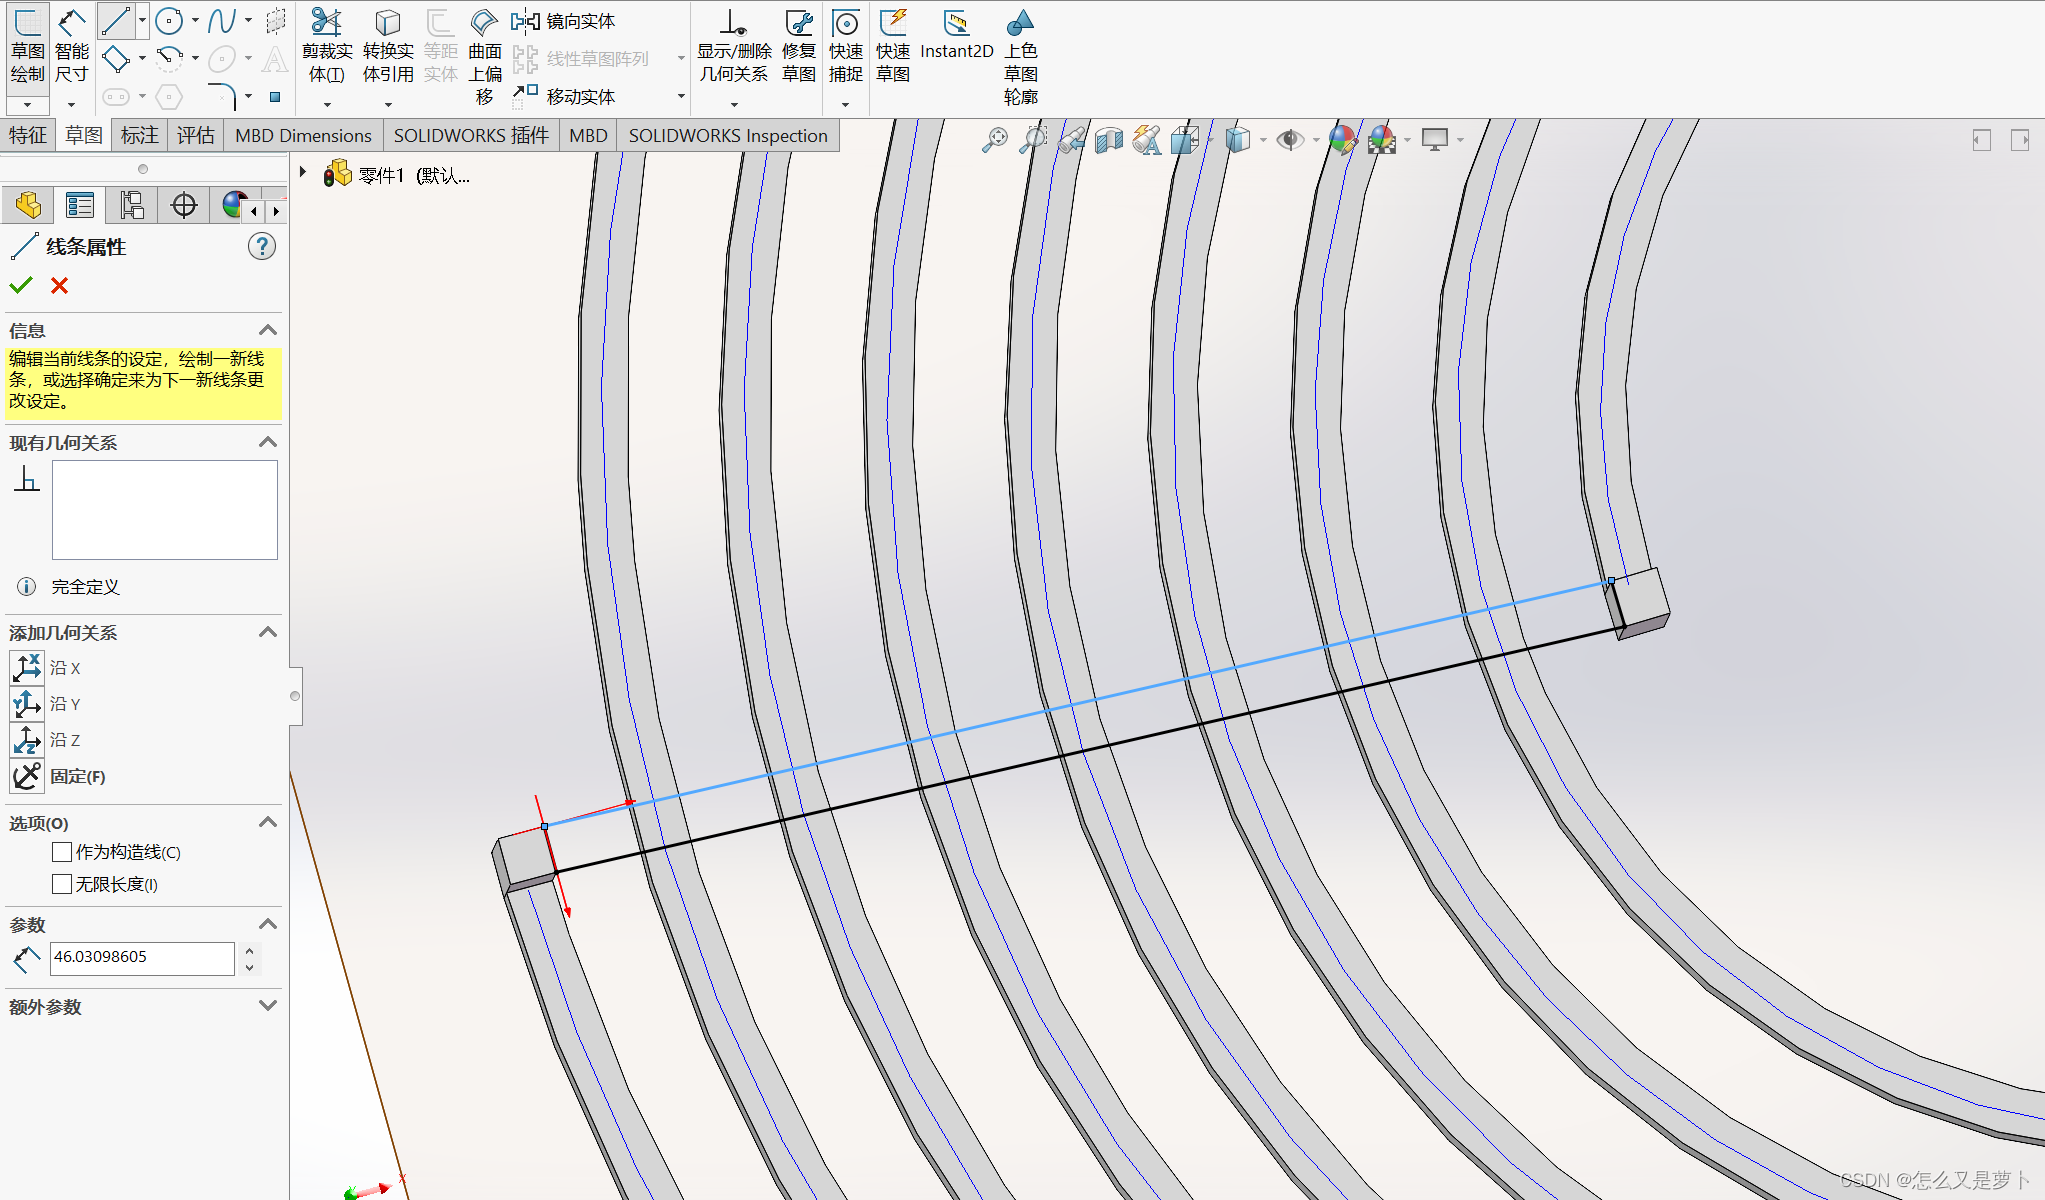Open the Trim Entities dropdown arrow
The width and height of the screenshot is (2045, 1200).
[327, 104]
